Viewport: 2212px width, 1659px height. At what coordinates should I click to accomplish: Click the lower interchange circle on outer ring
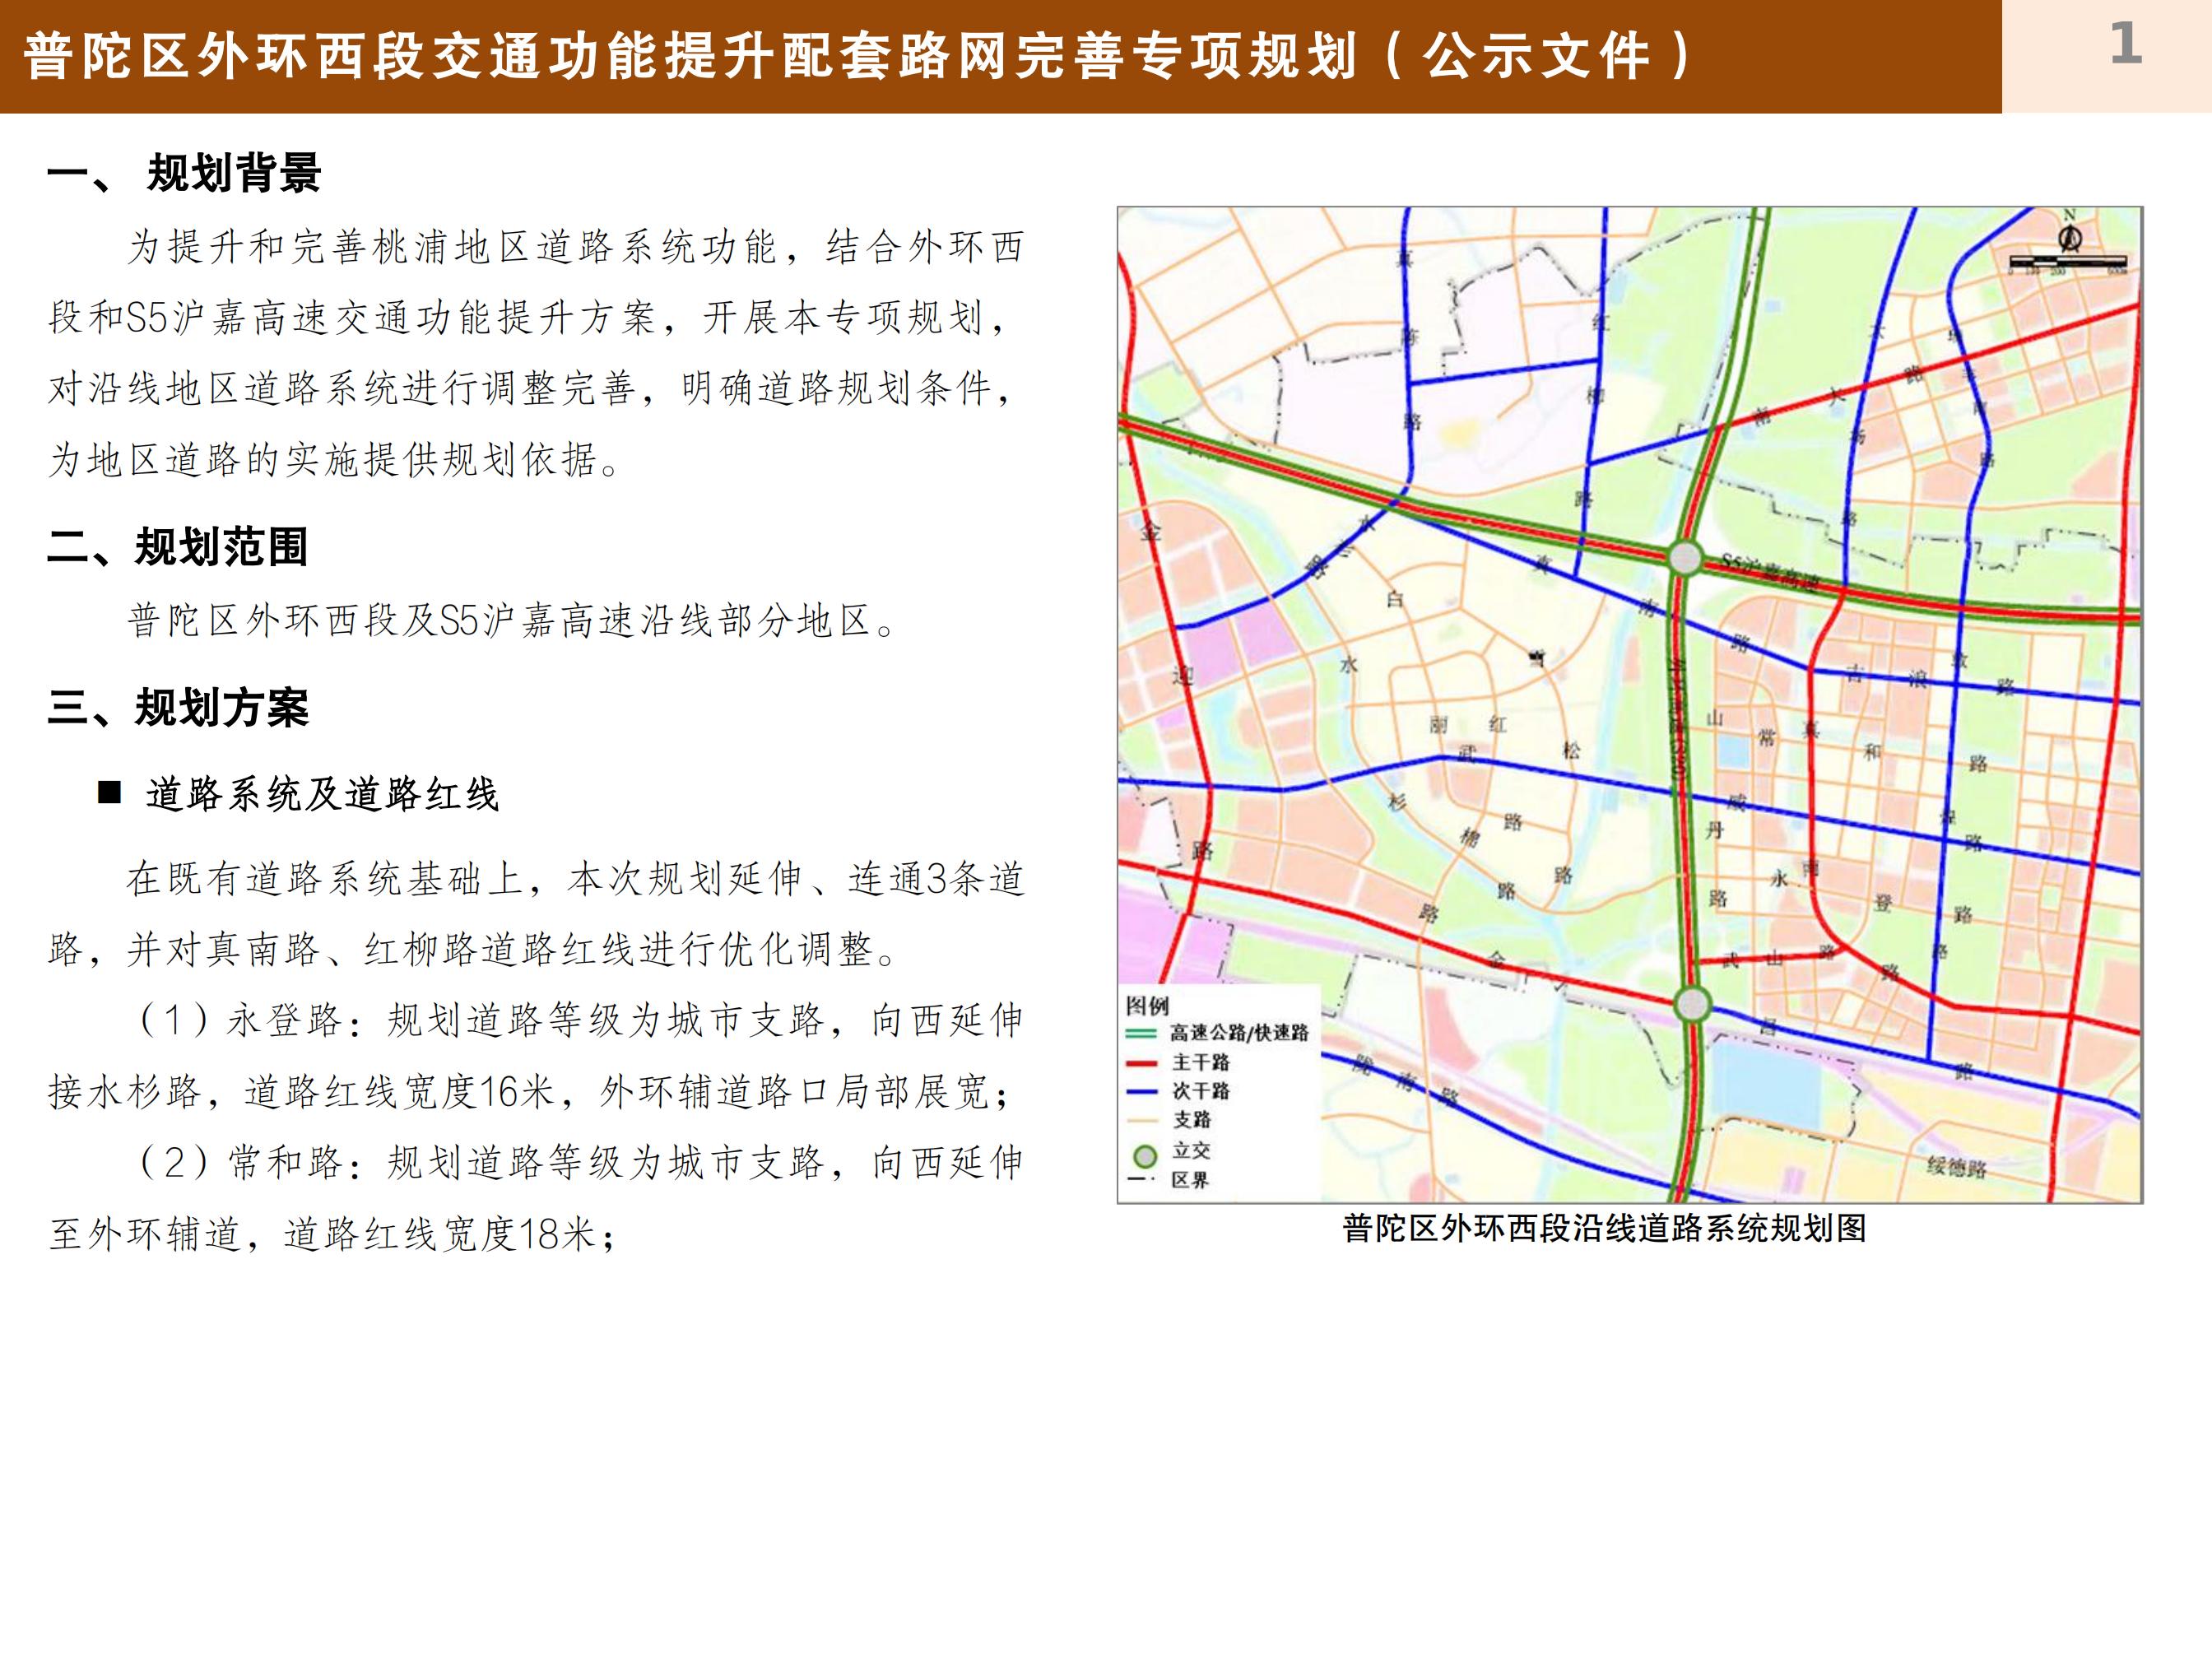[x=1692, y=1002]
